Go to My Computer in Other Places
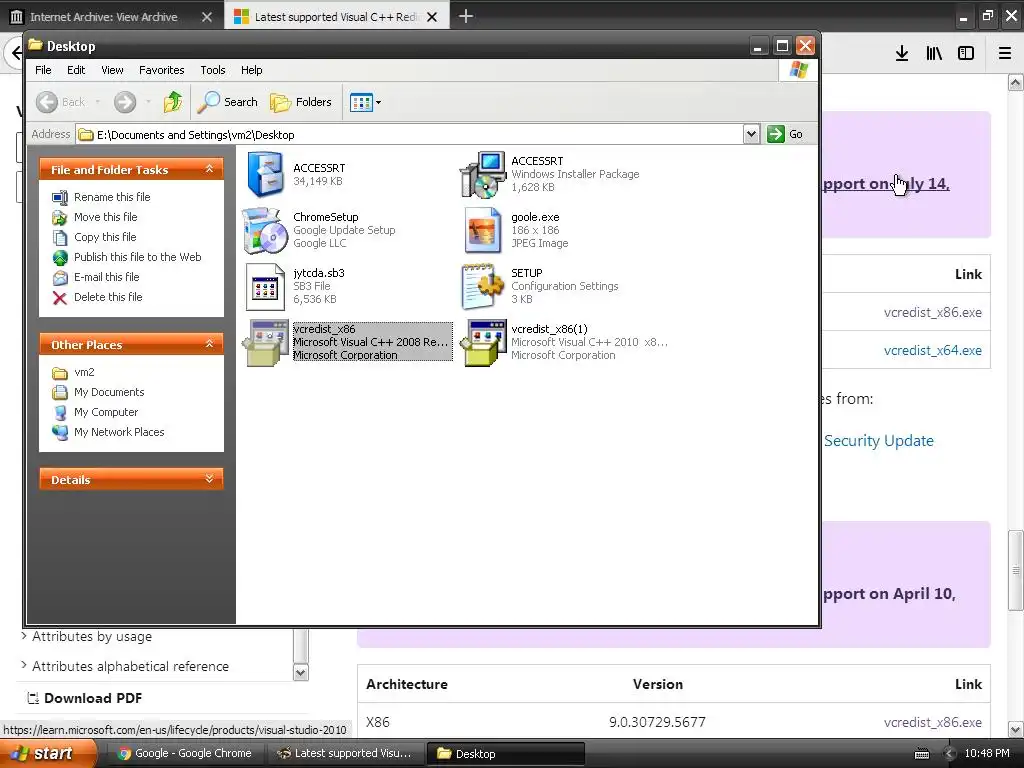Viewport: 1024px width, 768px height. 106,412
